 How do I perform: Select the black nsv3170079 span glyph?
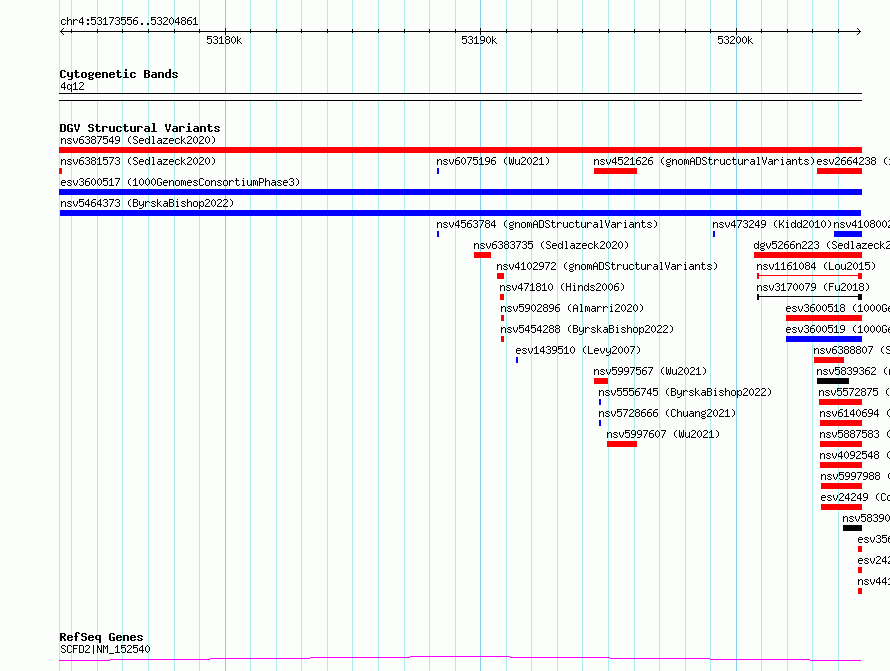point(809,297)
